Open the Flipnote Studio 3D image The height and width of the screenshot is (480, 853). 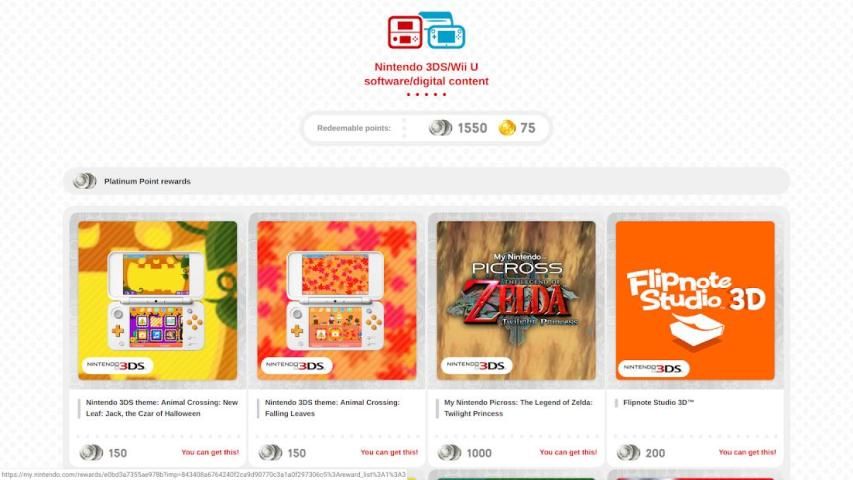tap(695, 300)
